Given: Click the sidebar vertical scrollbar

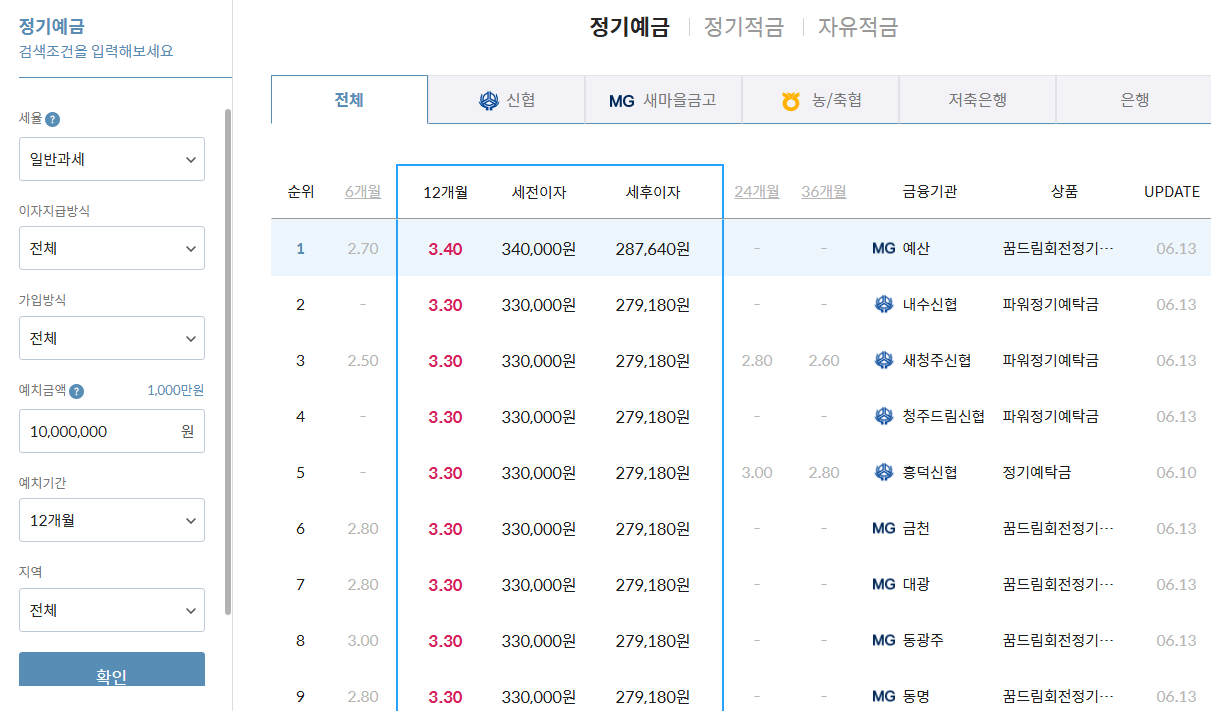Looking at the screenshot, I should coord(227,360).
